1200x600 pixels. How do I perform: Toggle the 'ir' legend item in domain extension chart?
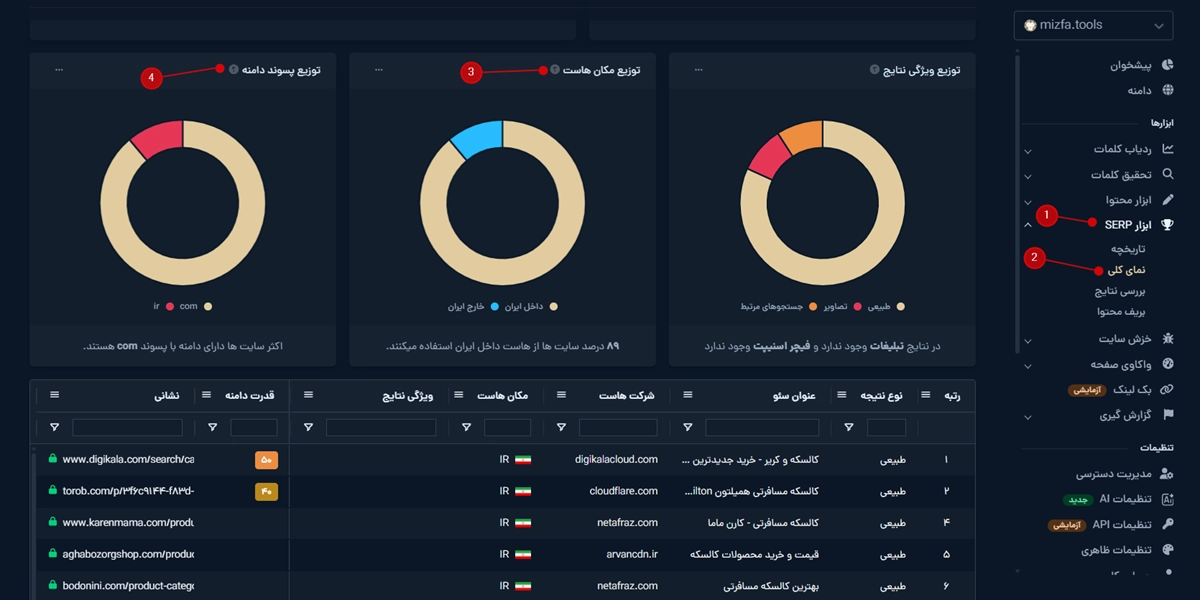coord(163,307)
